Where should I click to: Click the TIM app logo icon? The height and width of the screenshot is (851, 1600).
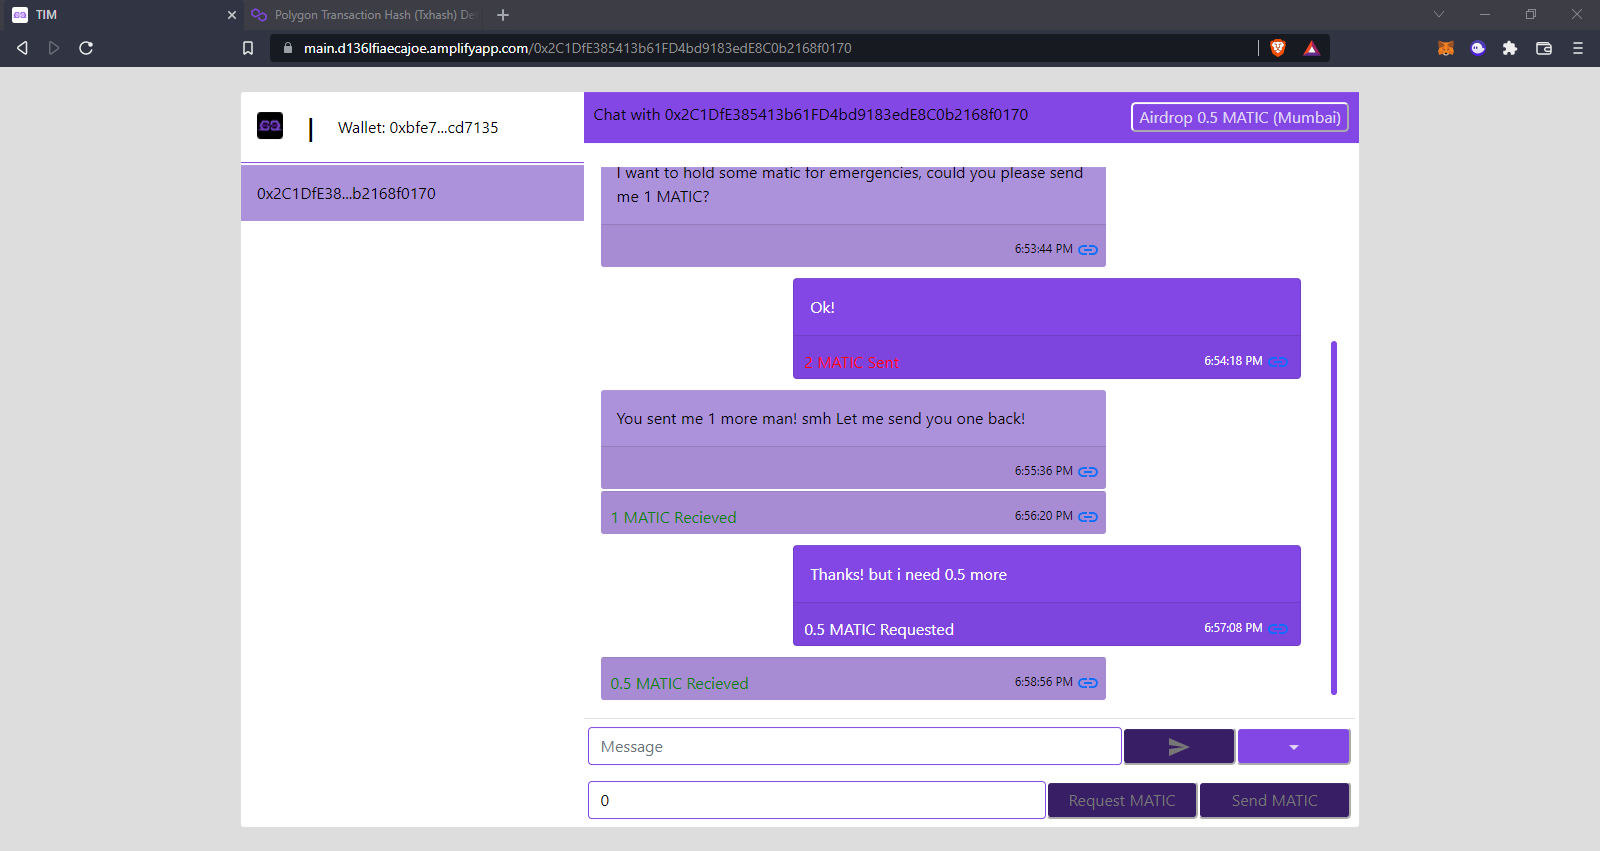pyautogui.click(x=270, y=126)
